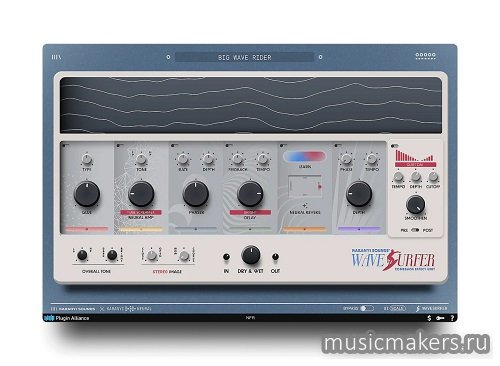The width and height of the screenshot is (500, 366).
Task: Click the Baranyi Sounds logo in the footer
Action: point(73,309)
